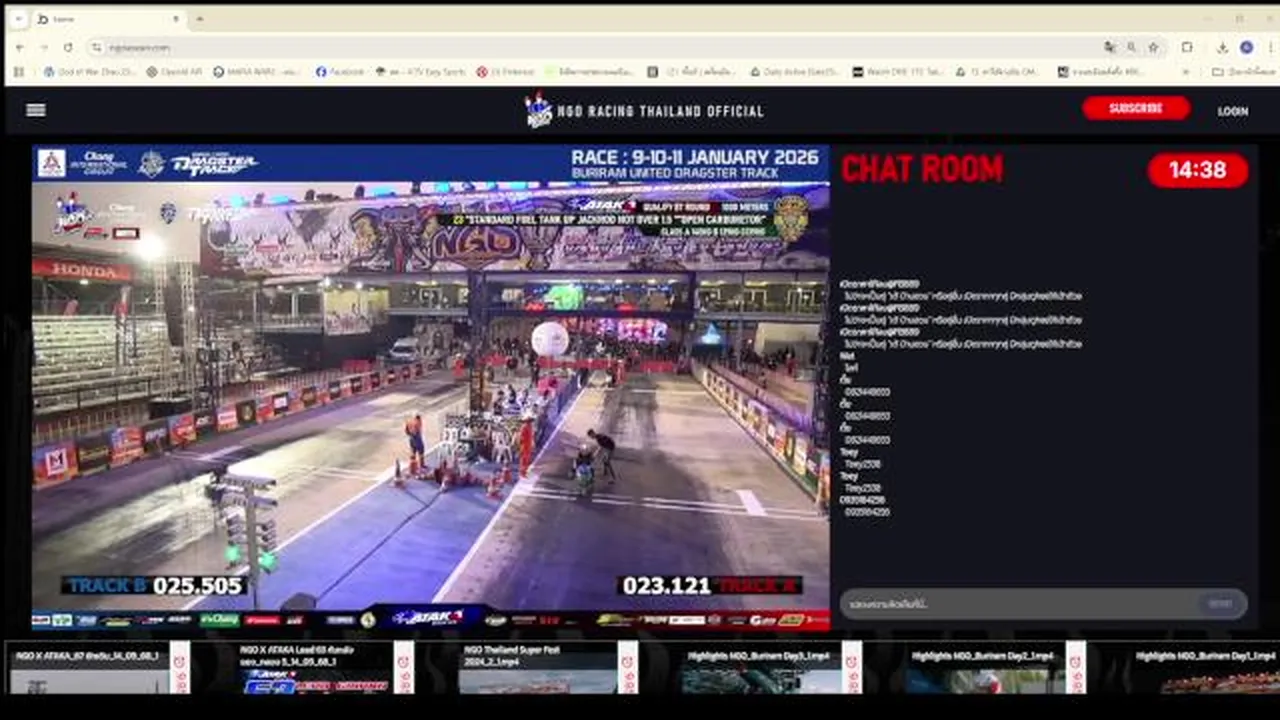This screenshot has width=1280, height=720.
Task: Open the browser profile avatar
Action: point(1246,47)
